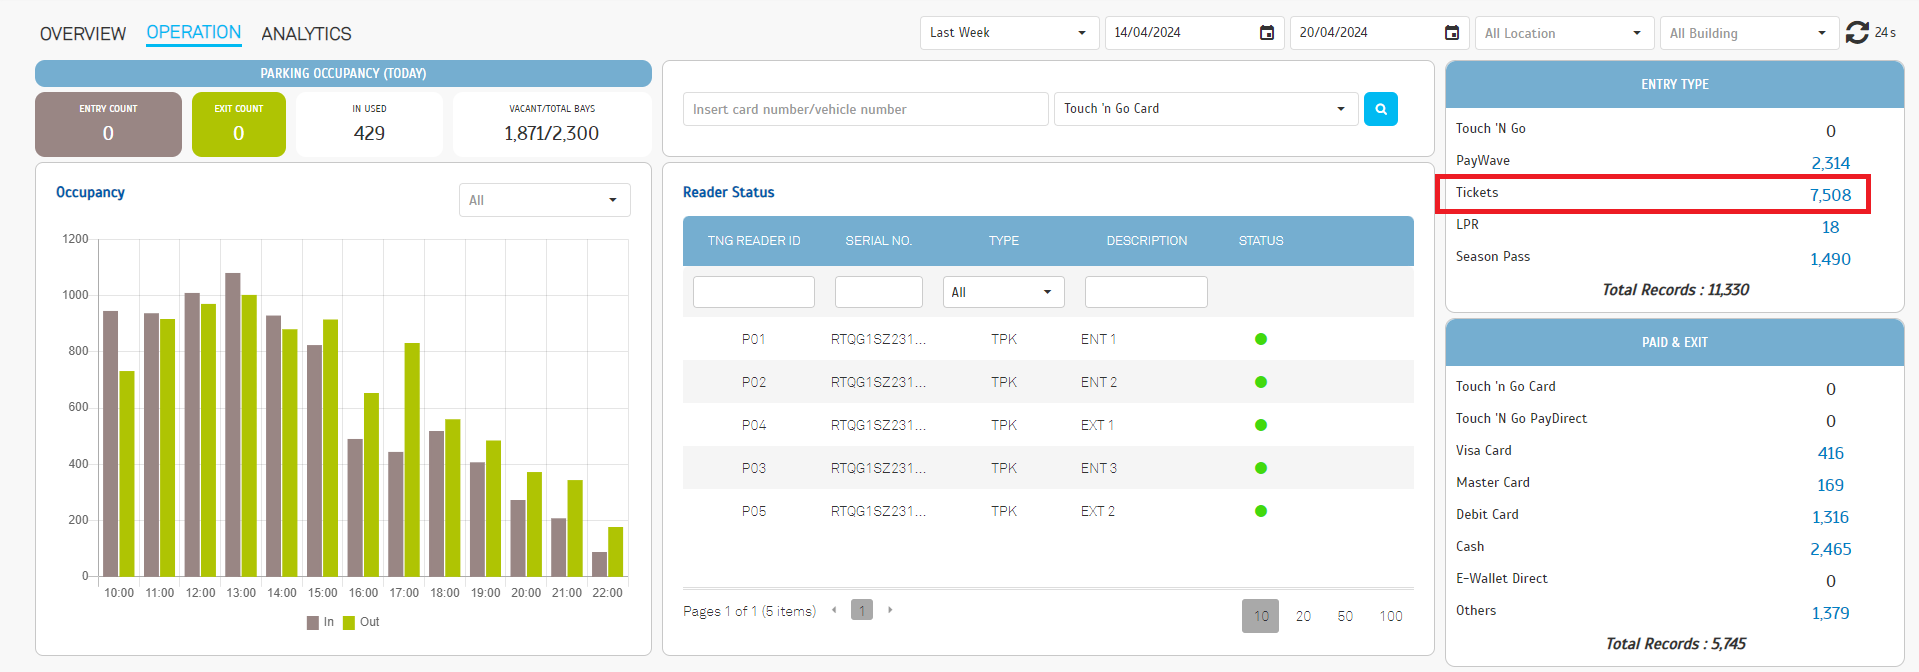Open the All Location dropdown
Viewport: 1919px width, 672px height.
(x=1563, y=33)
